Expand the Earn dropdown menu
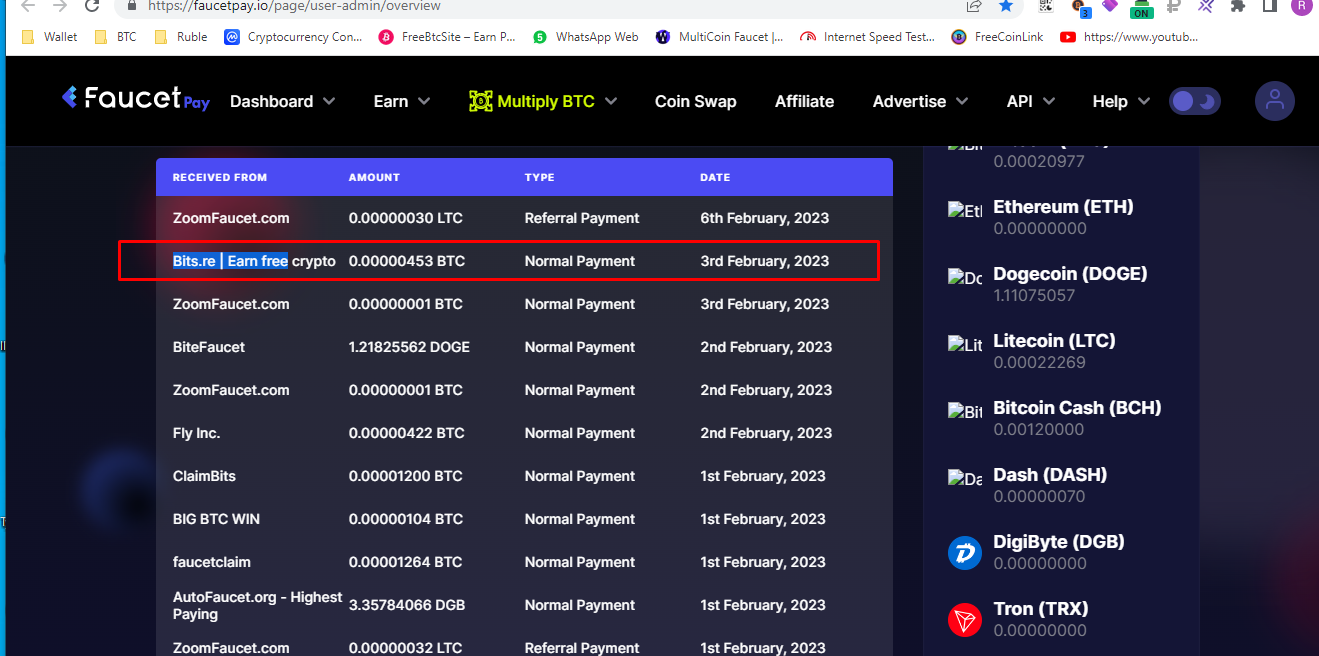The width and height of the screenshot is (1319, 656). [x=402, y=101]
